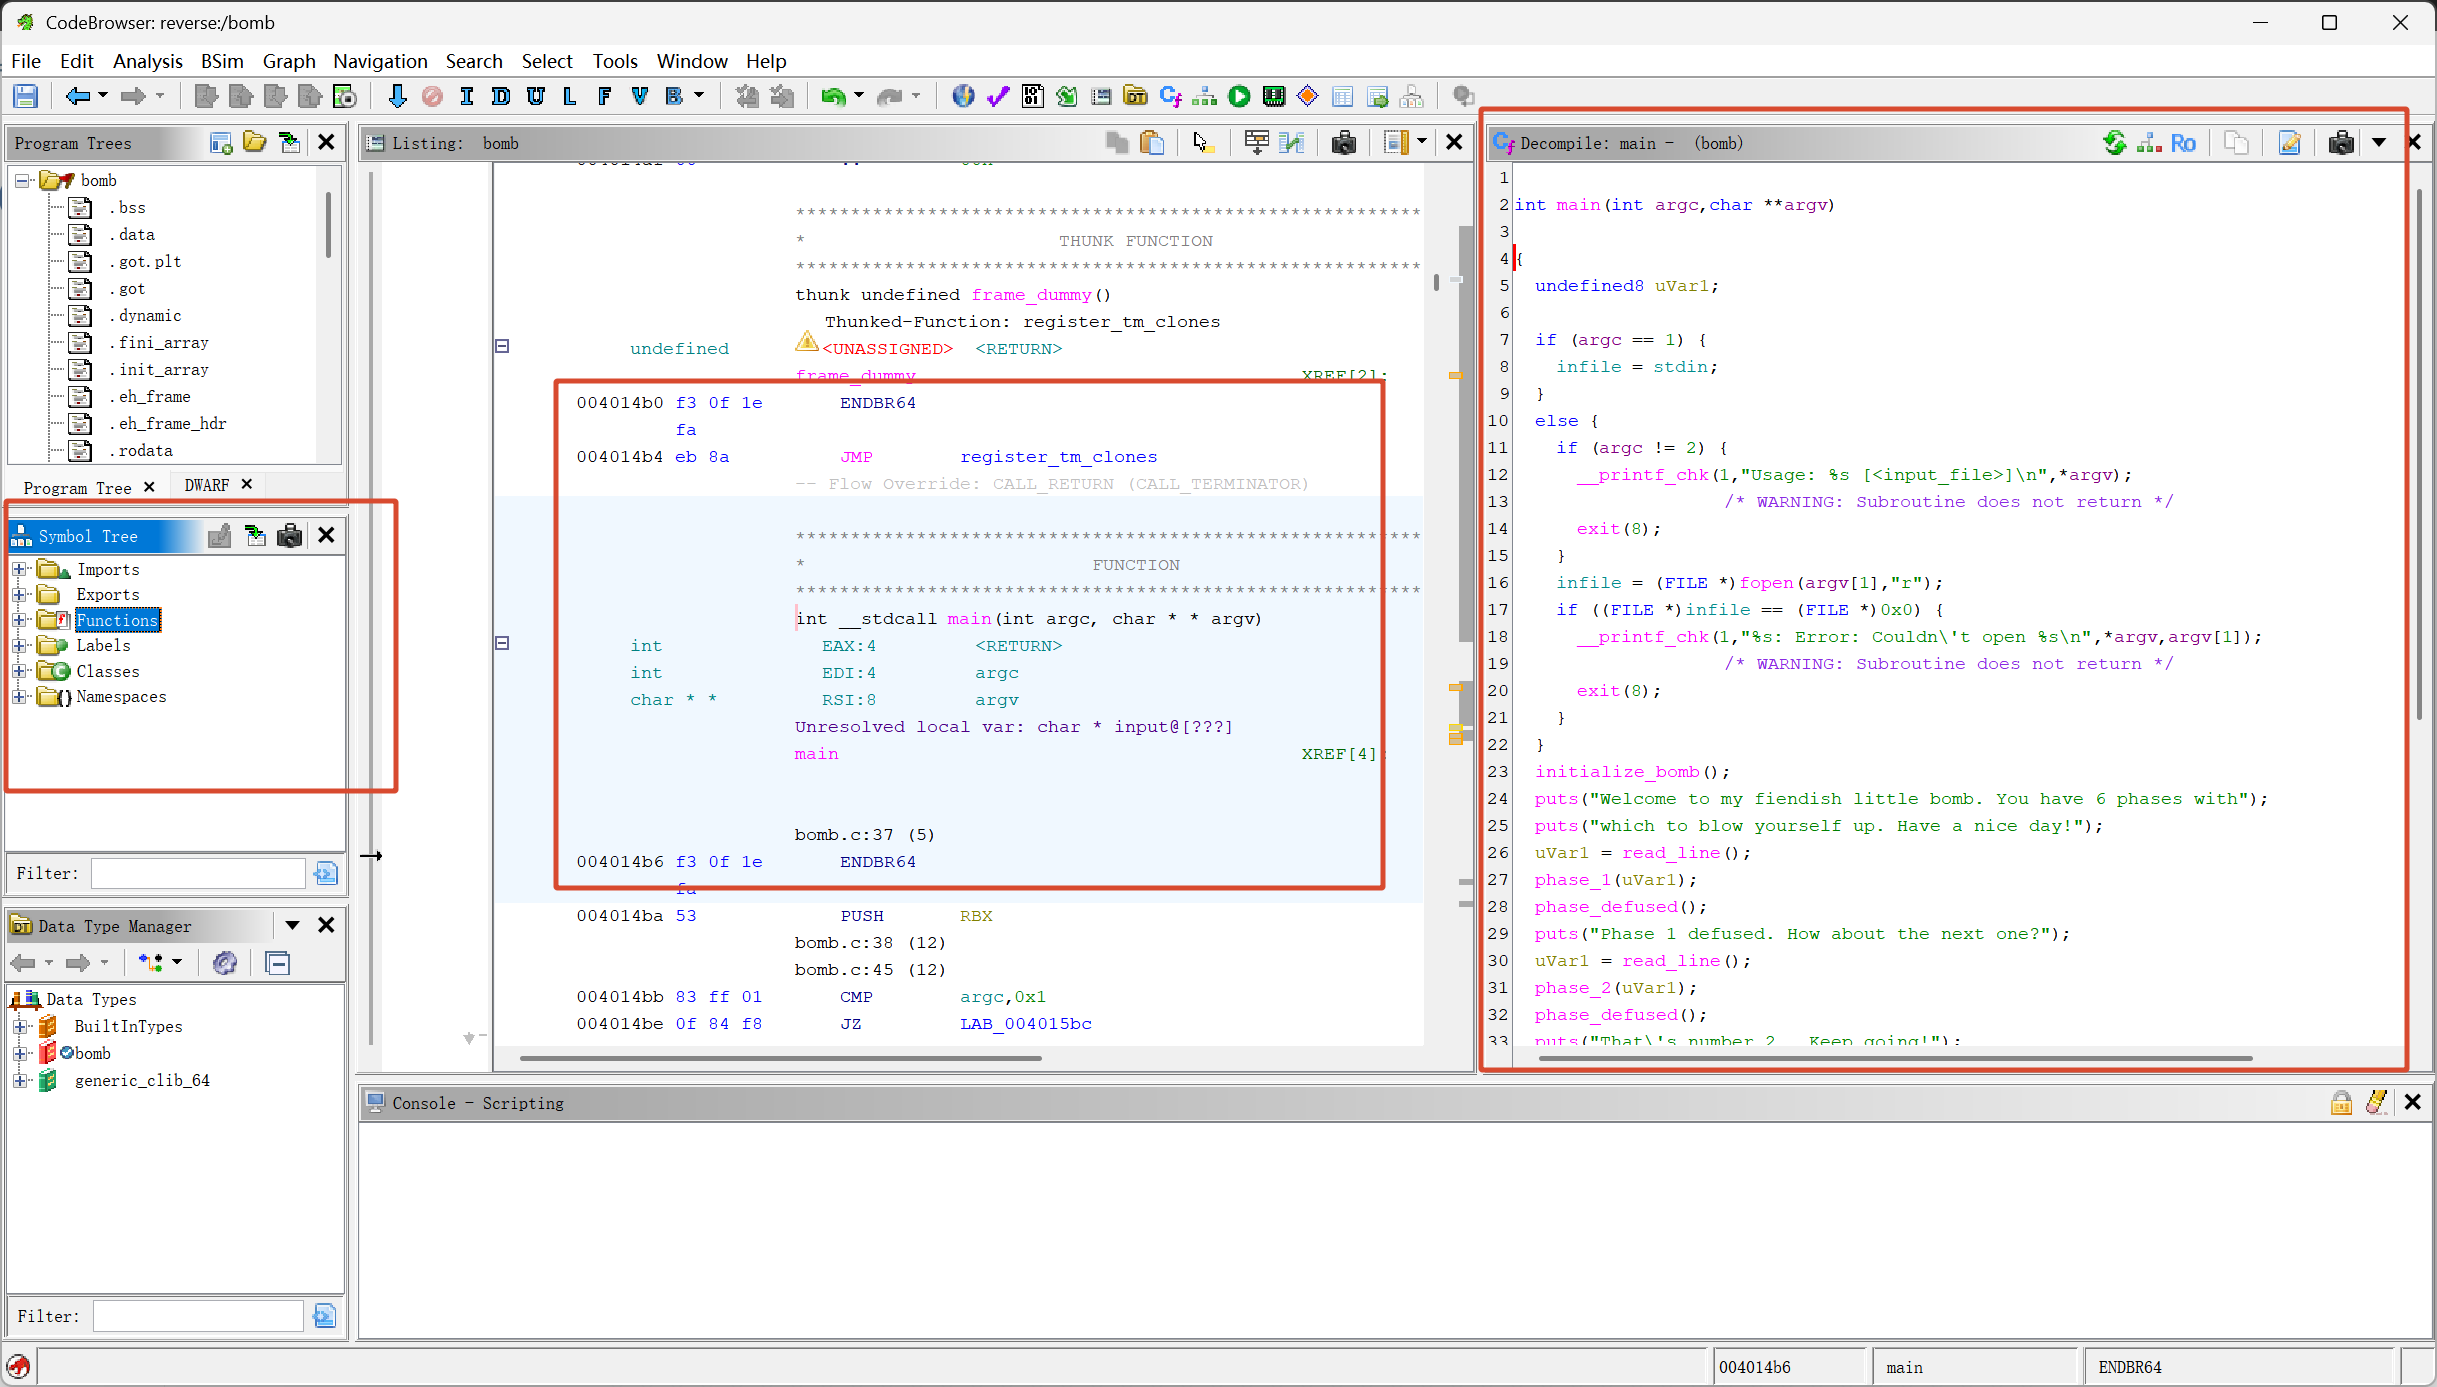Expand the Functions folder in Symbol Tree

[x=19, y=620]
